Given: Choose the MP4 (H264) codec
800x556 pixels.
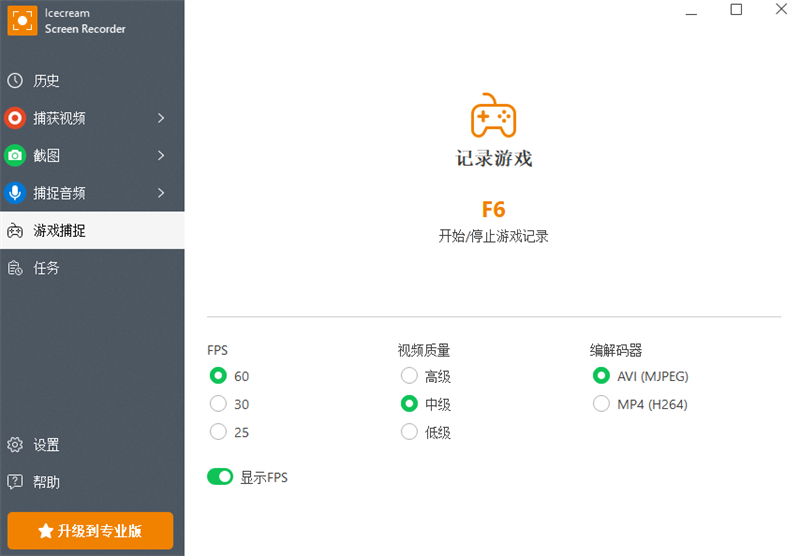Looking at the screenshot, I should (601, 404).
